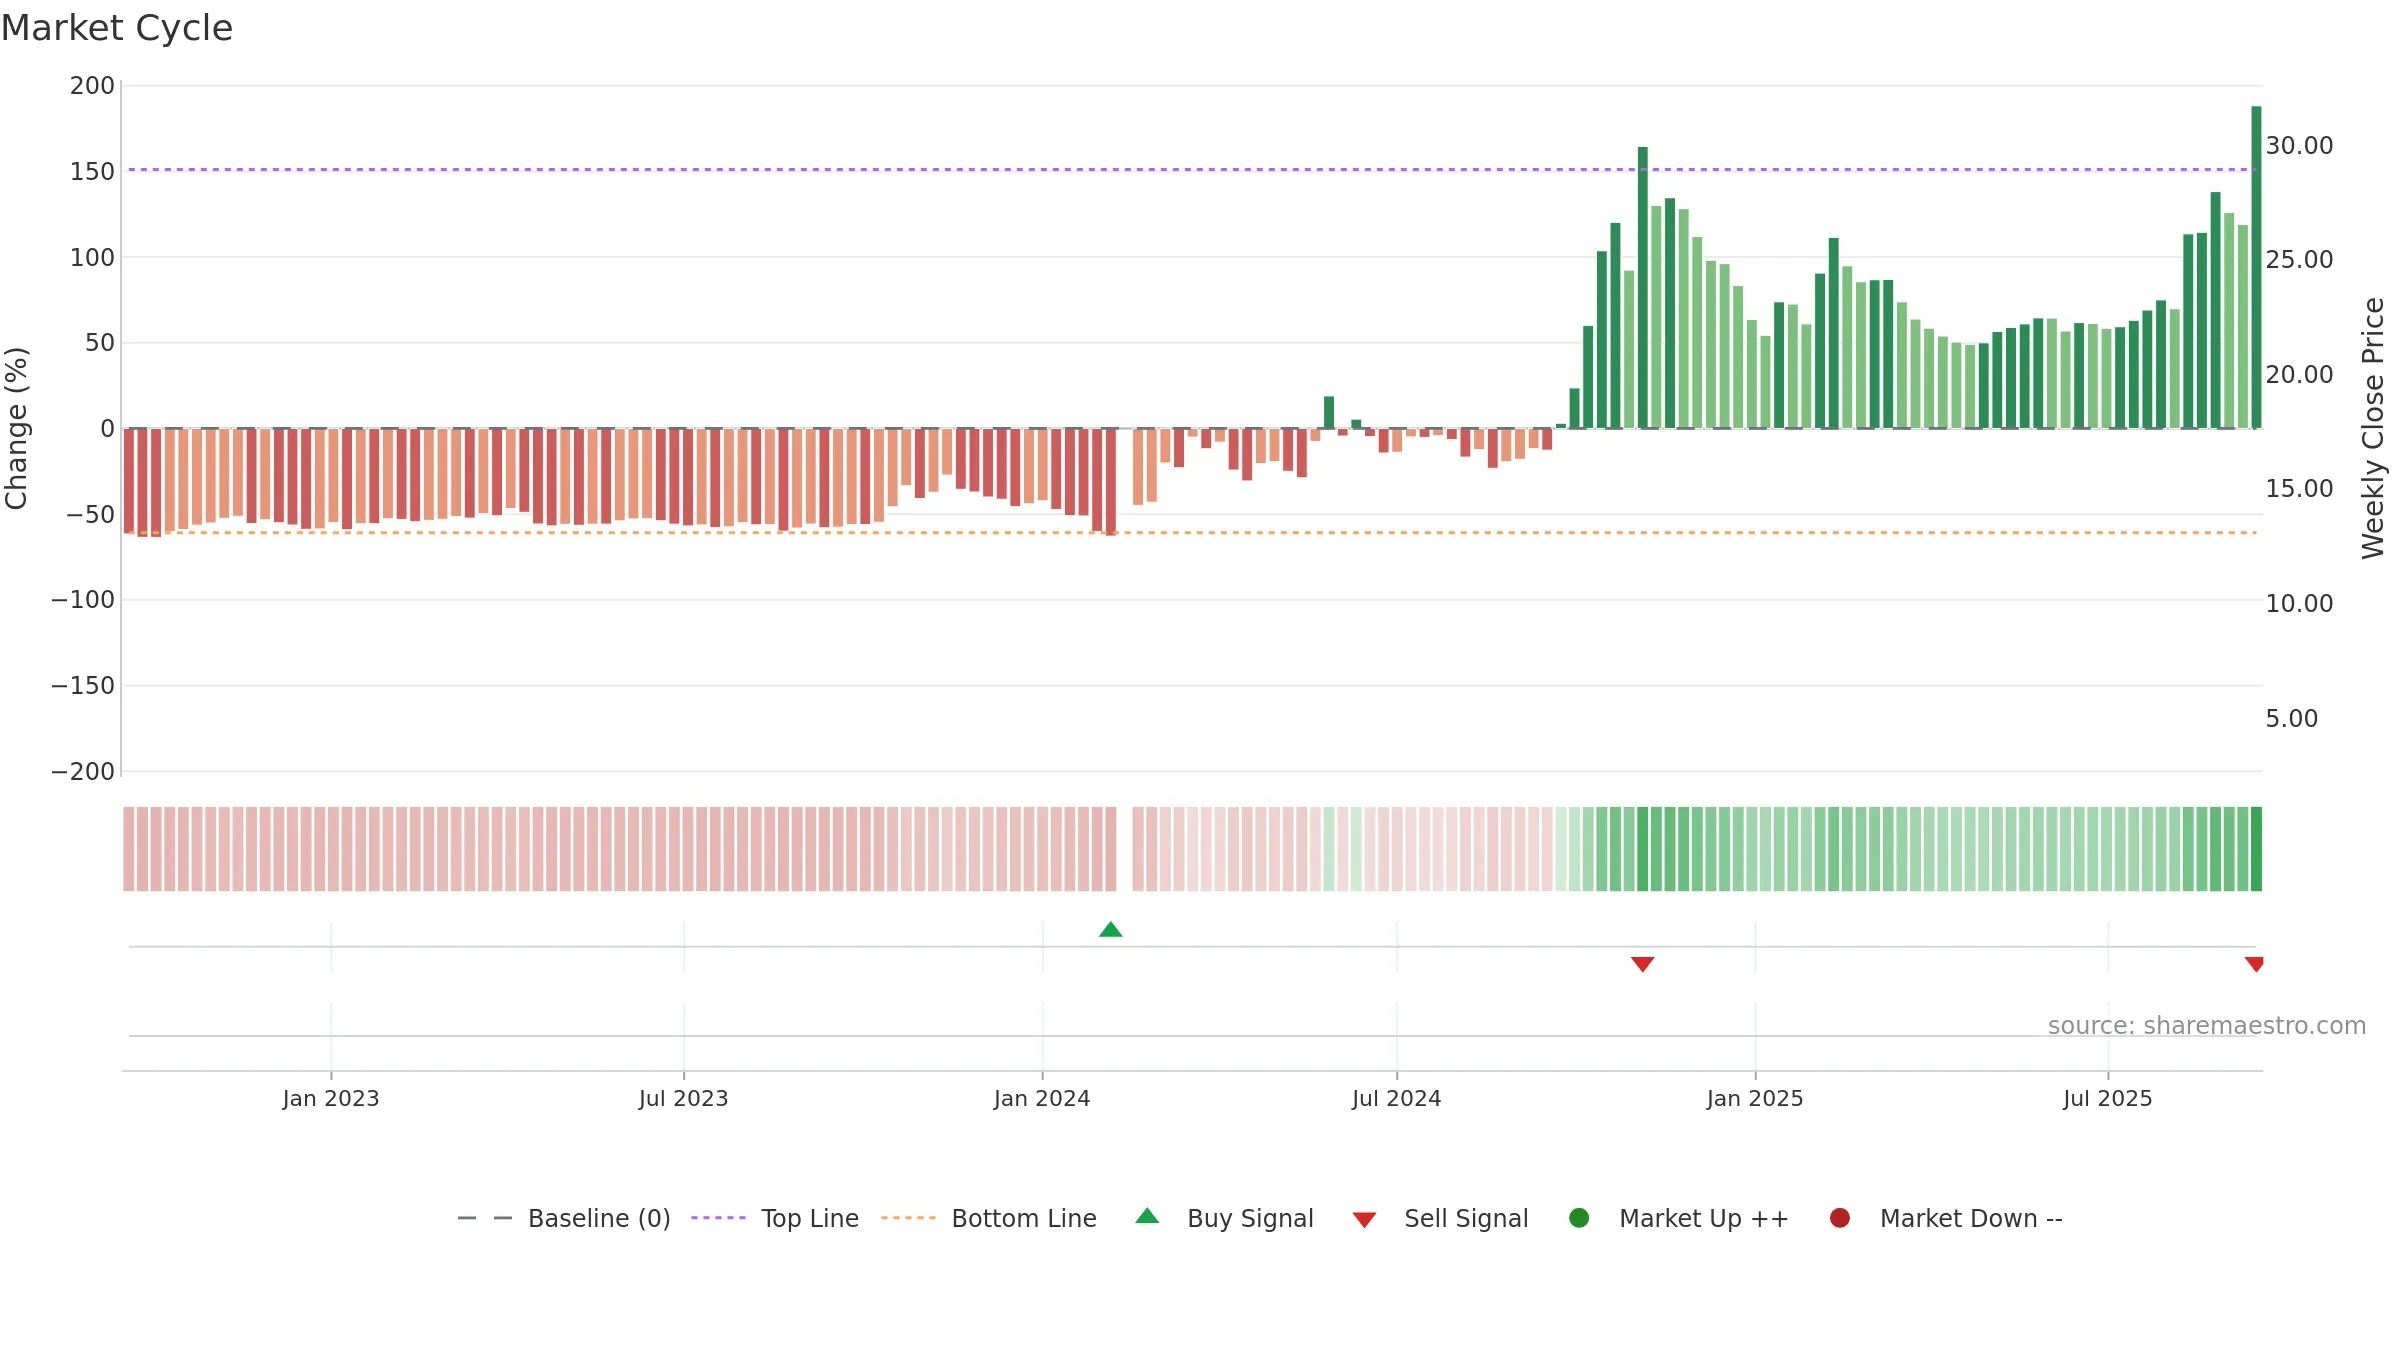Click the Jan 2024 axis label
The height and width of the screenshot is (1350, 2400).
pyautogui.click(x=1042, y=1099)
